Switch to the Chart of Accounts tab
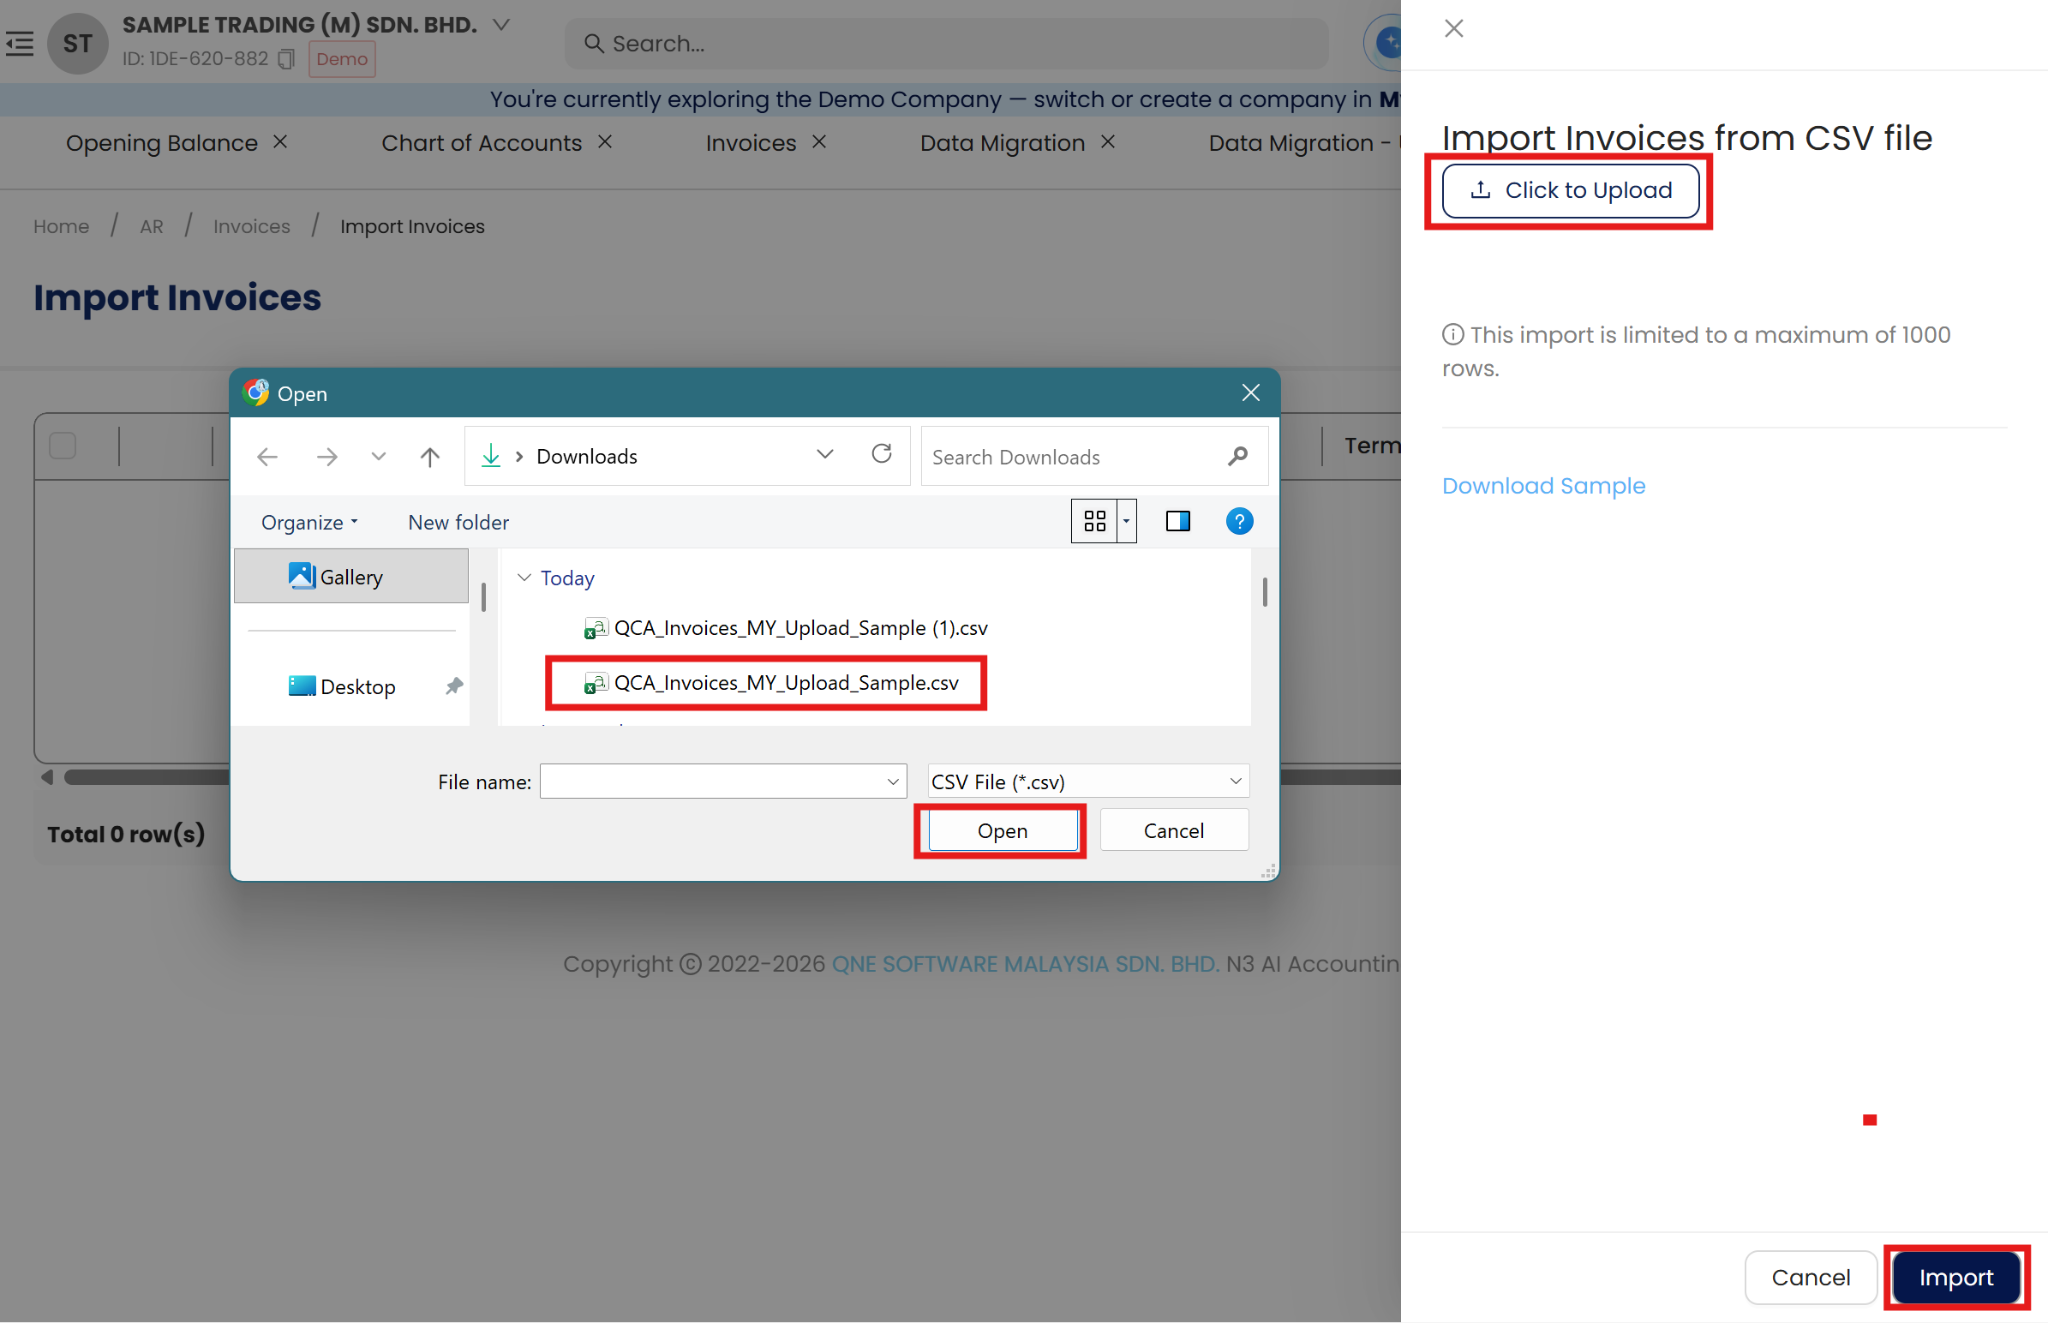Viewport: 2048px width, 1323px height. pos(481,143)
